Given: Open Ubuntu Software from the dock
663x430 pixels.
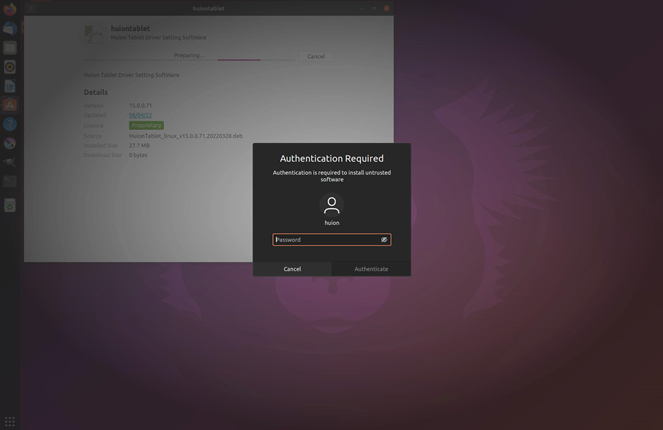Looking at the screenshot, I should [x=10, y=105].
